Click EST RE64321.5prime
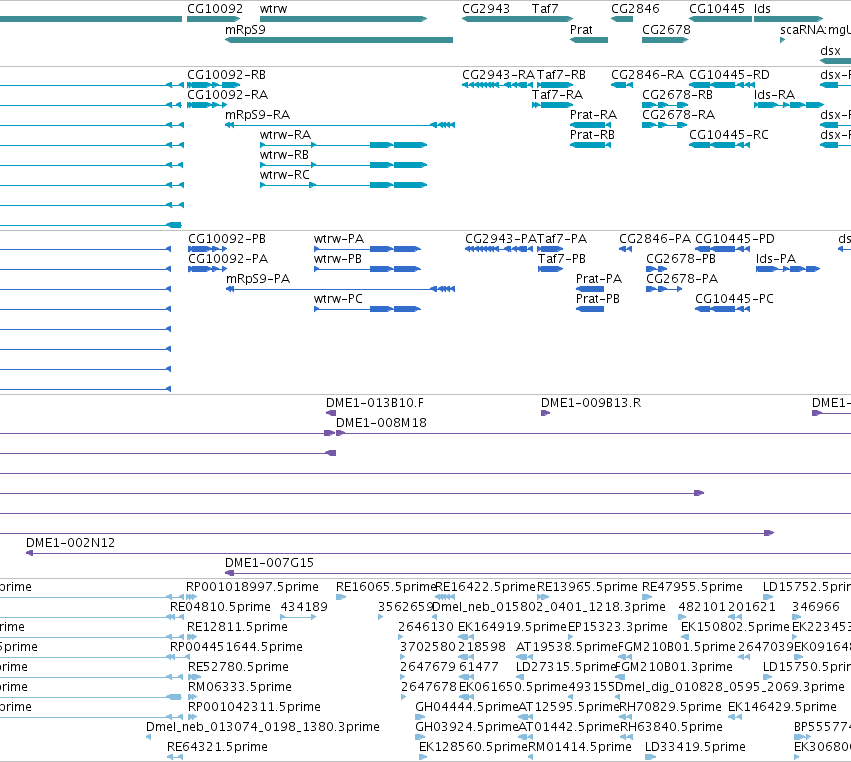Image resolution: width=851 pixels, height=762 pixels. click(217, 747)
